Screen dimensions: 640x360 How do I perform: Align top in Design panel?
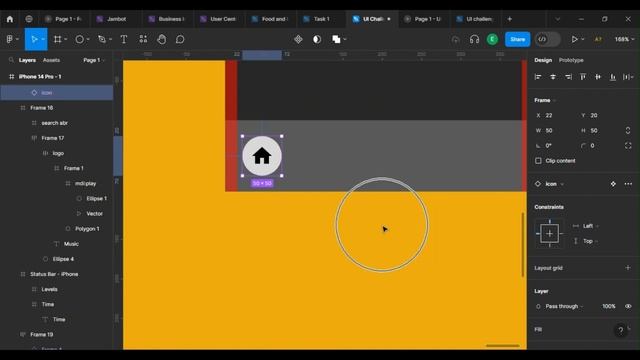[x=583, y=77]
